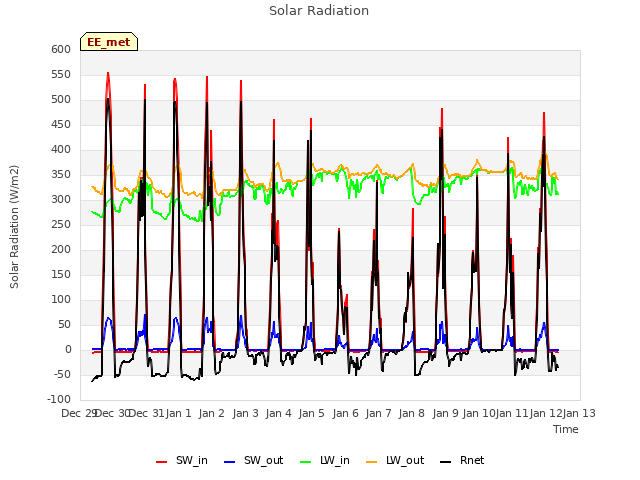Click the Solar Radiation chart title
Screen dimensions: 640x480
click(319, 11)
